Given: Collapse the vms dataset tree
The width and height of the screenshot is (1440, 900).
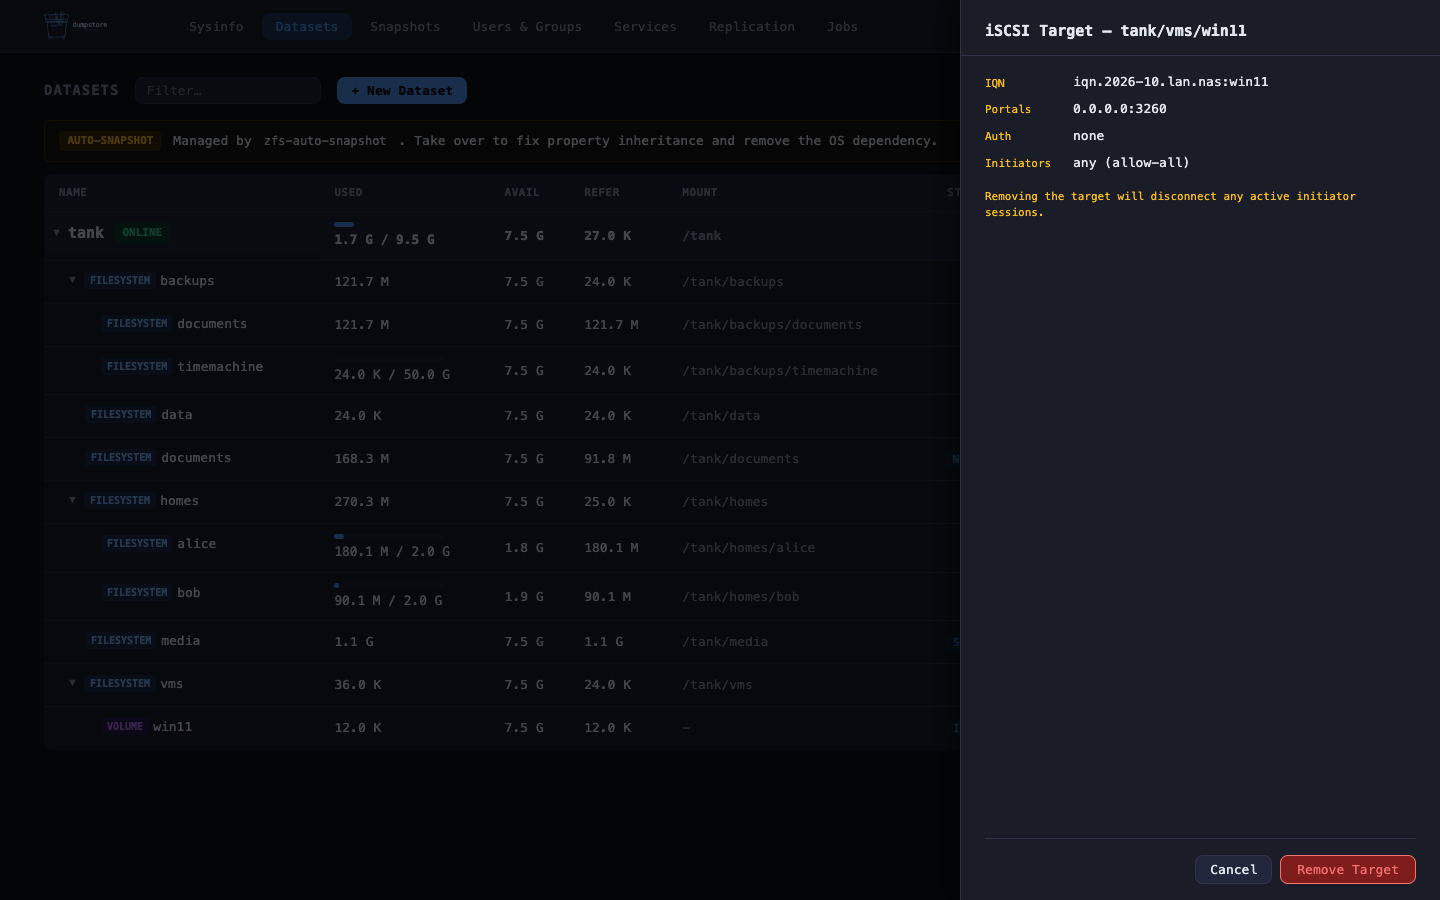Looking at the screenshot, I should coord(72,683).
